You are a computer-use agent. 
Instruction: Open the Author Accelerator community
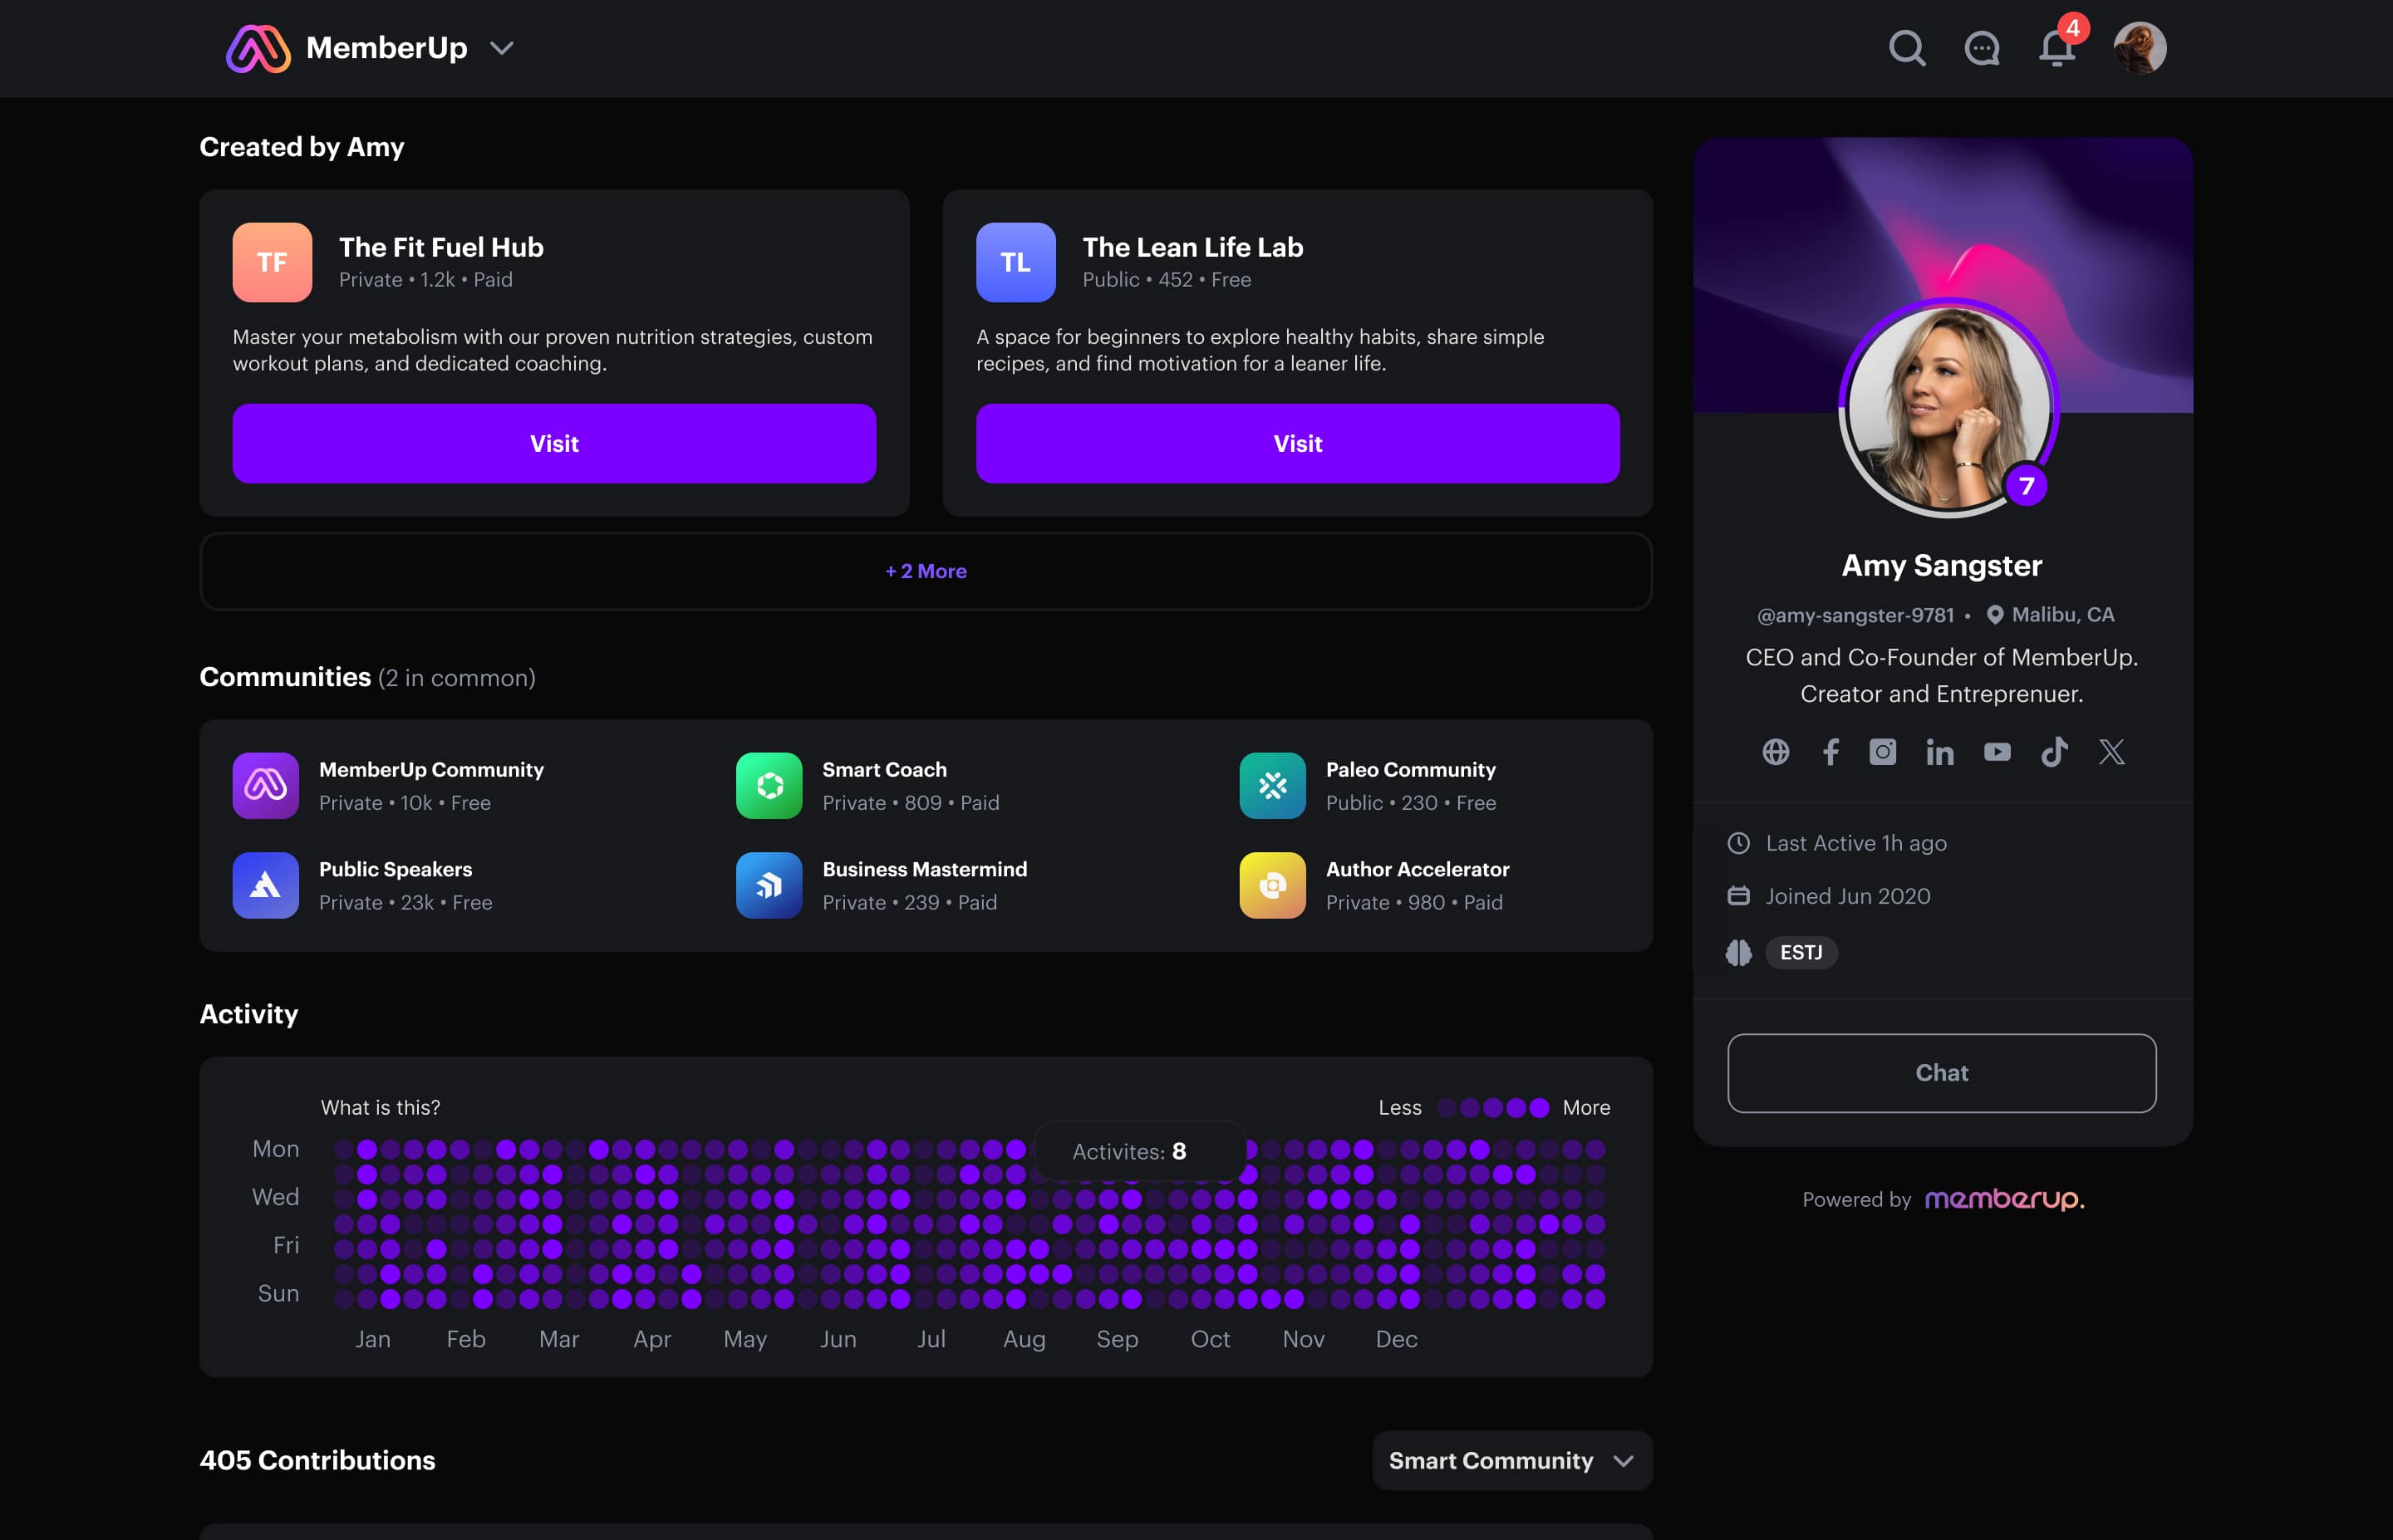(1417, 870)
